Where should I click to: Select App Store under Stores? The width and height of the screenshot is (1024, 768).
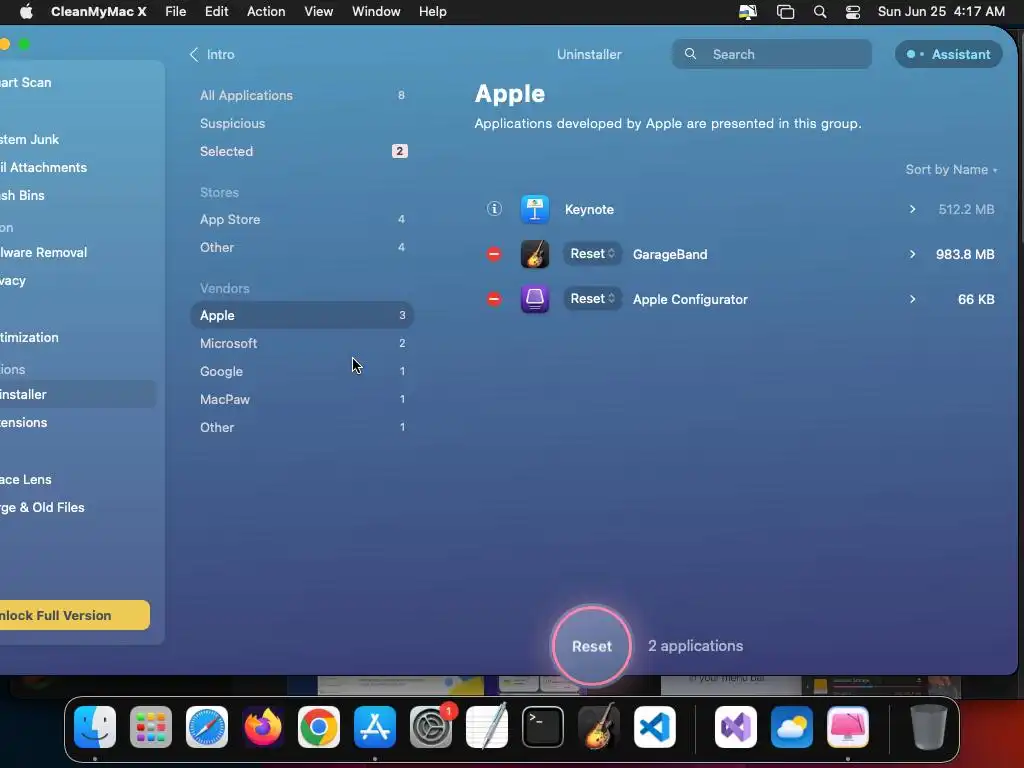[302, 219]
